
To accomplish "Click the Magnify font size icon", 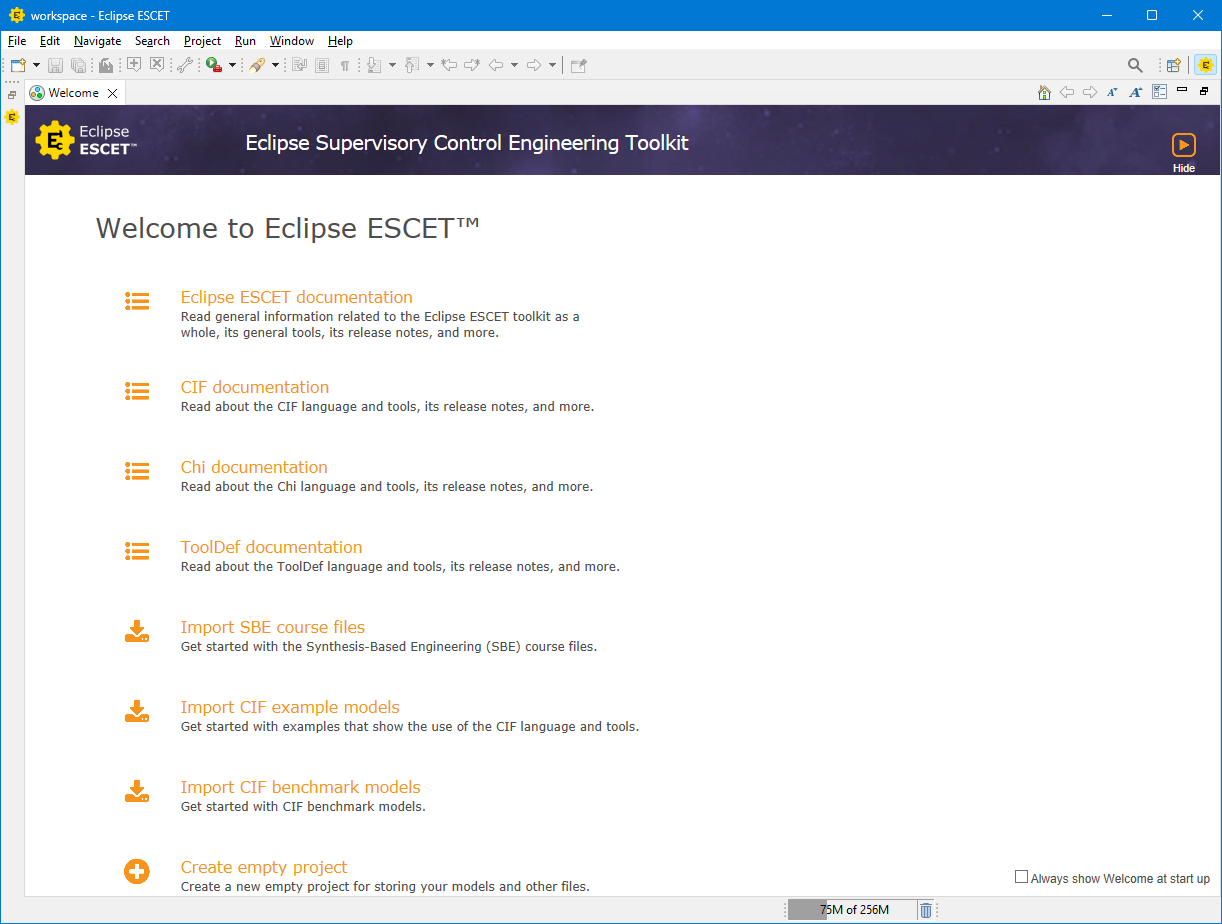I will point(1135,92).
